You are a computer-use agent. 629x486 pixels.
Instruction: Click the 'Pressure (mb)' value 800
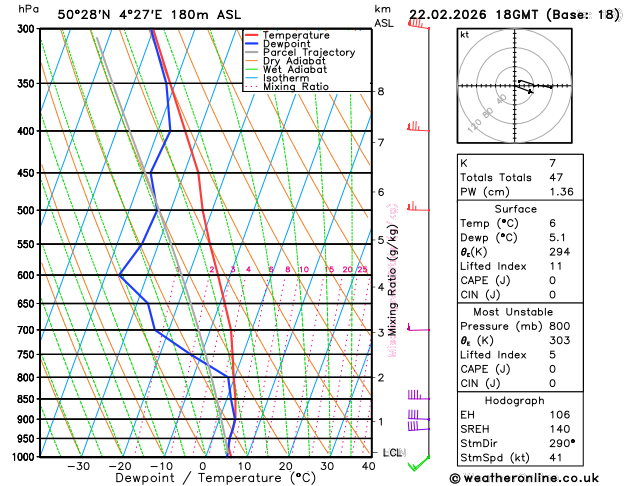tap(560, 326)
